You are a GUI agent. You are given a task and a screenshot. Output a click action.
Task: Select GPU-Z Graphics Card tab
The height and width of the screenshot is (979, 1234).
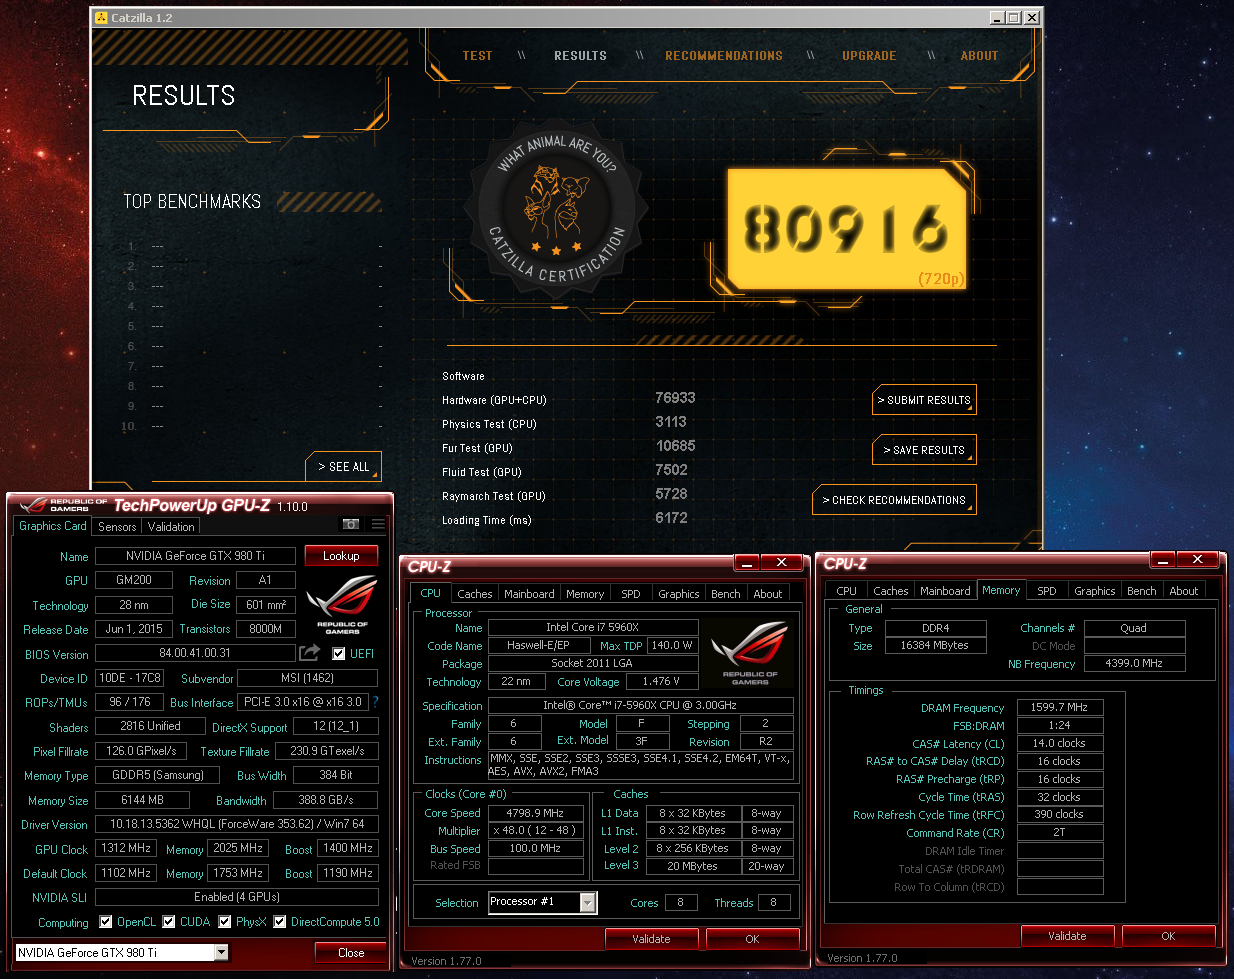click(x=53, y=526)
